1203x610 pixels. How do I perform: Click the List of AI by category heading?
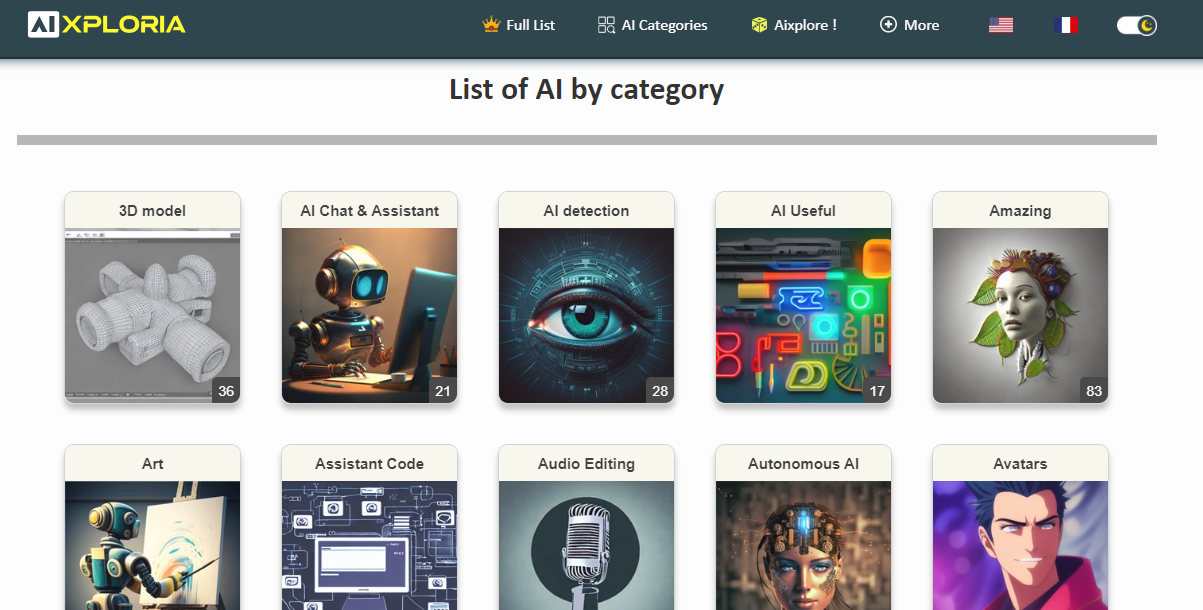(586, 89)
